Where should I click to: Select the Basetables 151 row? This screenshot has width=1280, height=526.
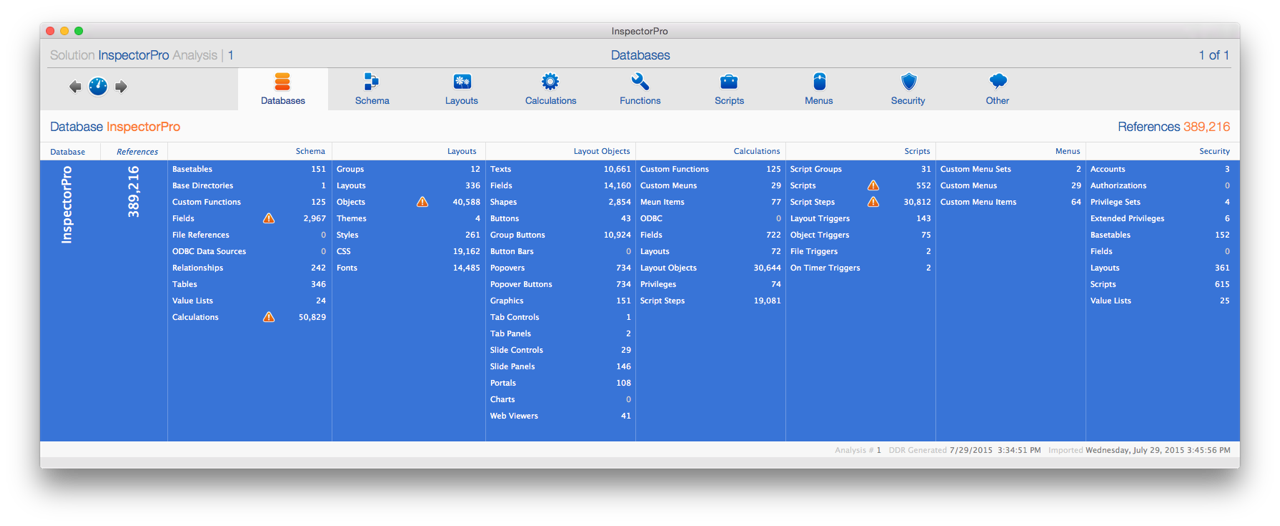tap(249, 169)
